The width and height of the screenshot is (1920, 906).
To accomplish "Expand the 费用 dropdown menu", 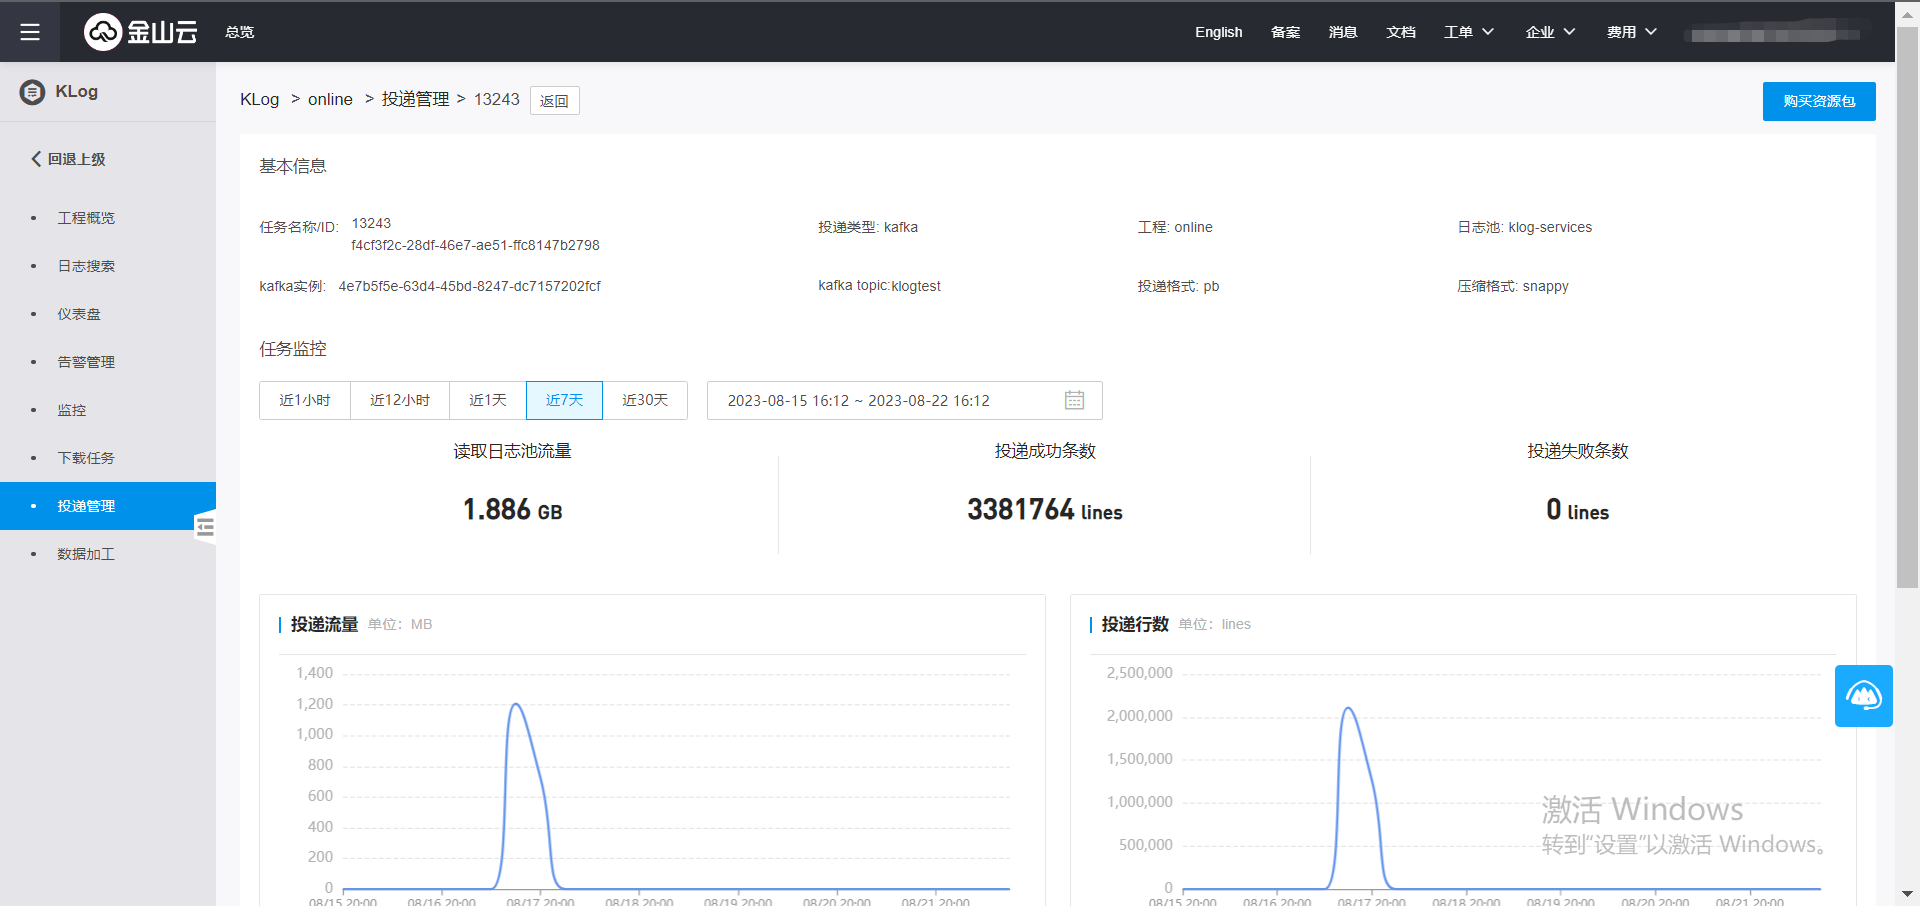I will [1631, 32].
